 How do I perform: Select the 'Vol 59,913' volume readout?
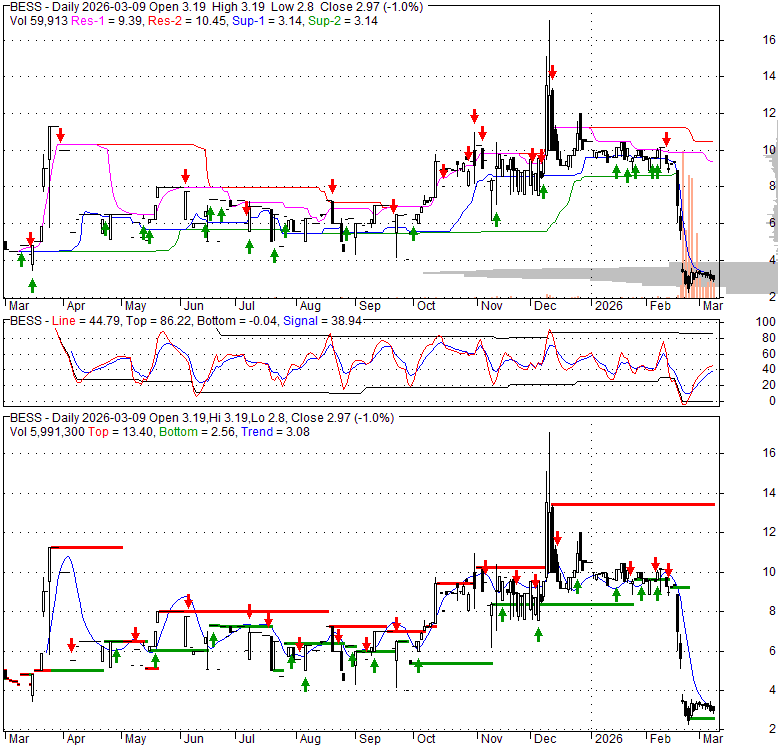pyautogui.click(x=40, y=21)
